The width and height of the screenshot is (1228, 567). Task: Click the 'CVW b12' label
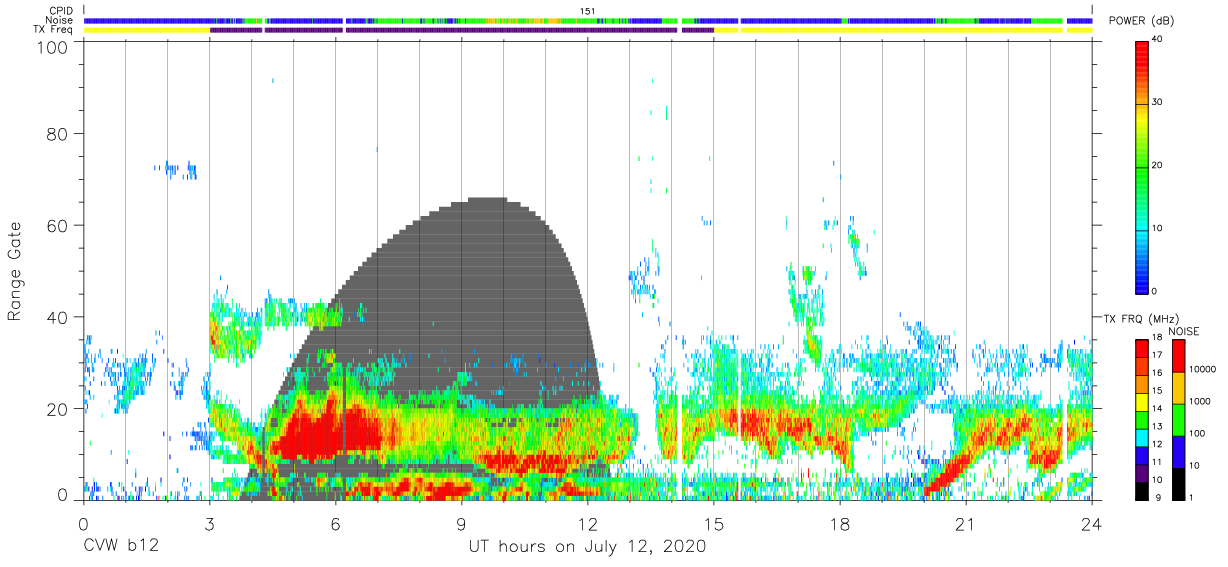tap(120, 547)
